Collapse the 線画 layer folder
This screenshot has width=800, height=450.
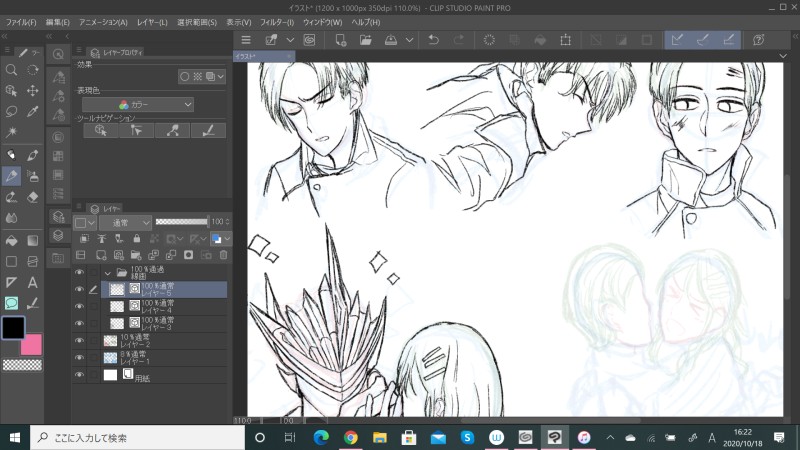click(108, 273)
